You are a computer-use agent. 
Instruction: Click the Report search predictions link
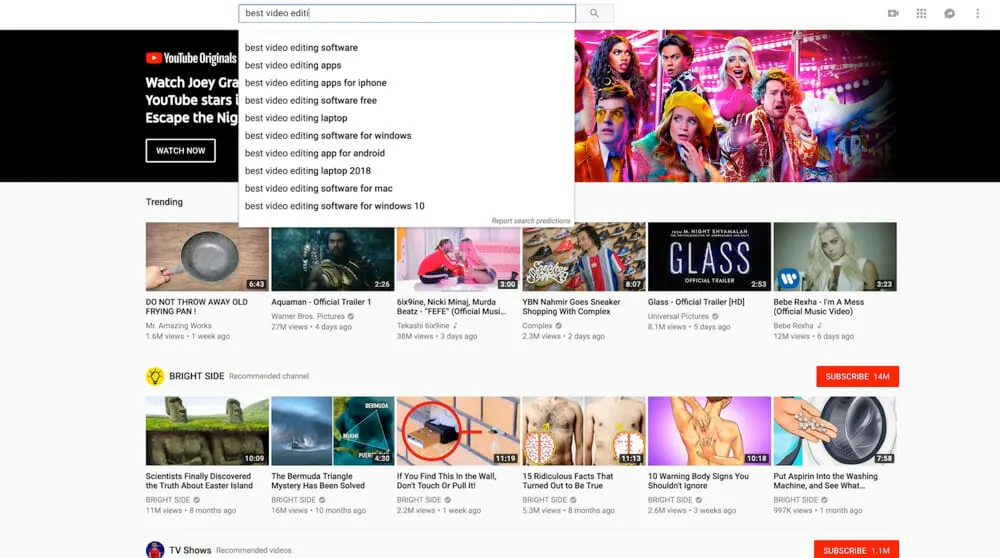point(530,221)
